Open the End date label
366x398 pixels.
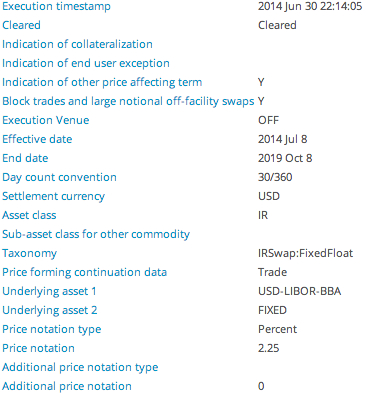(25, 158)
